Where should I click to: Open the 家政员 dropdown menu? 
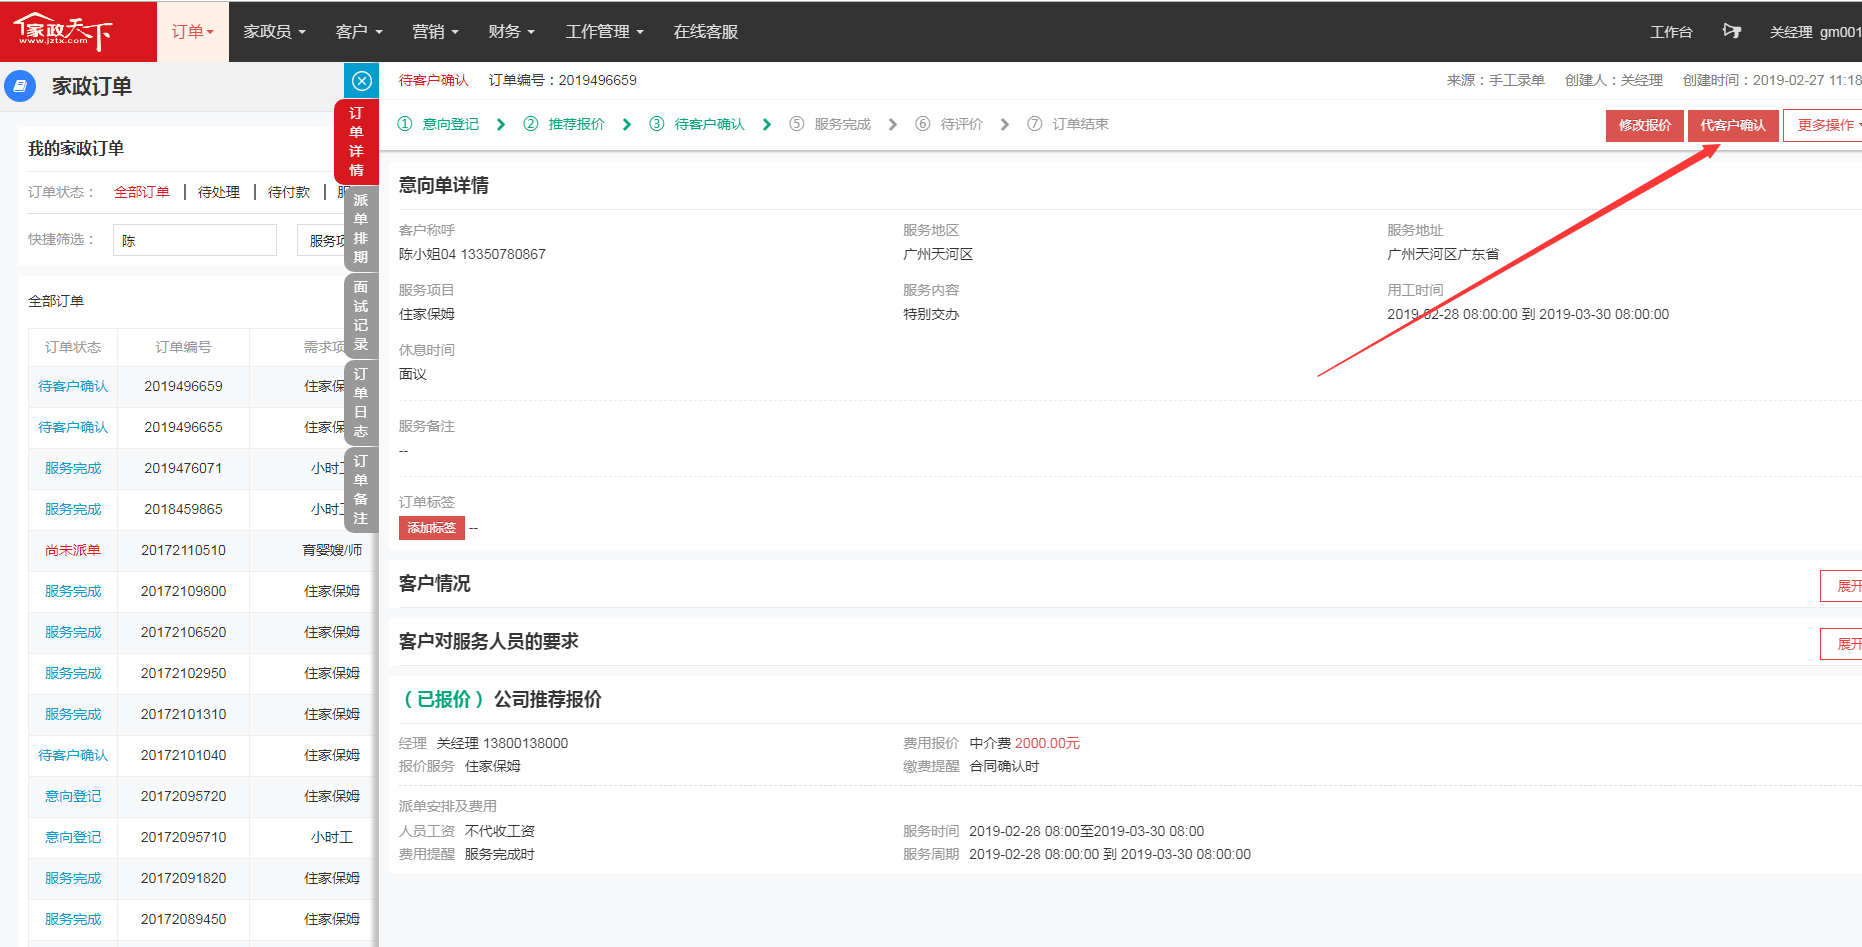coord(275,31)
